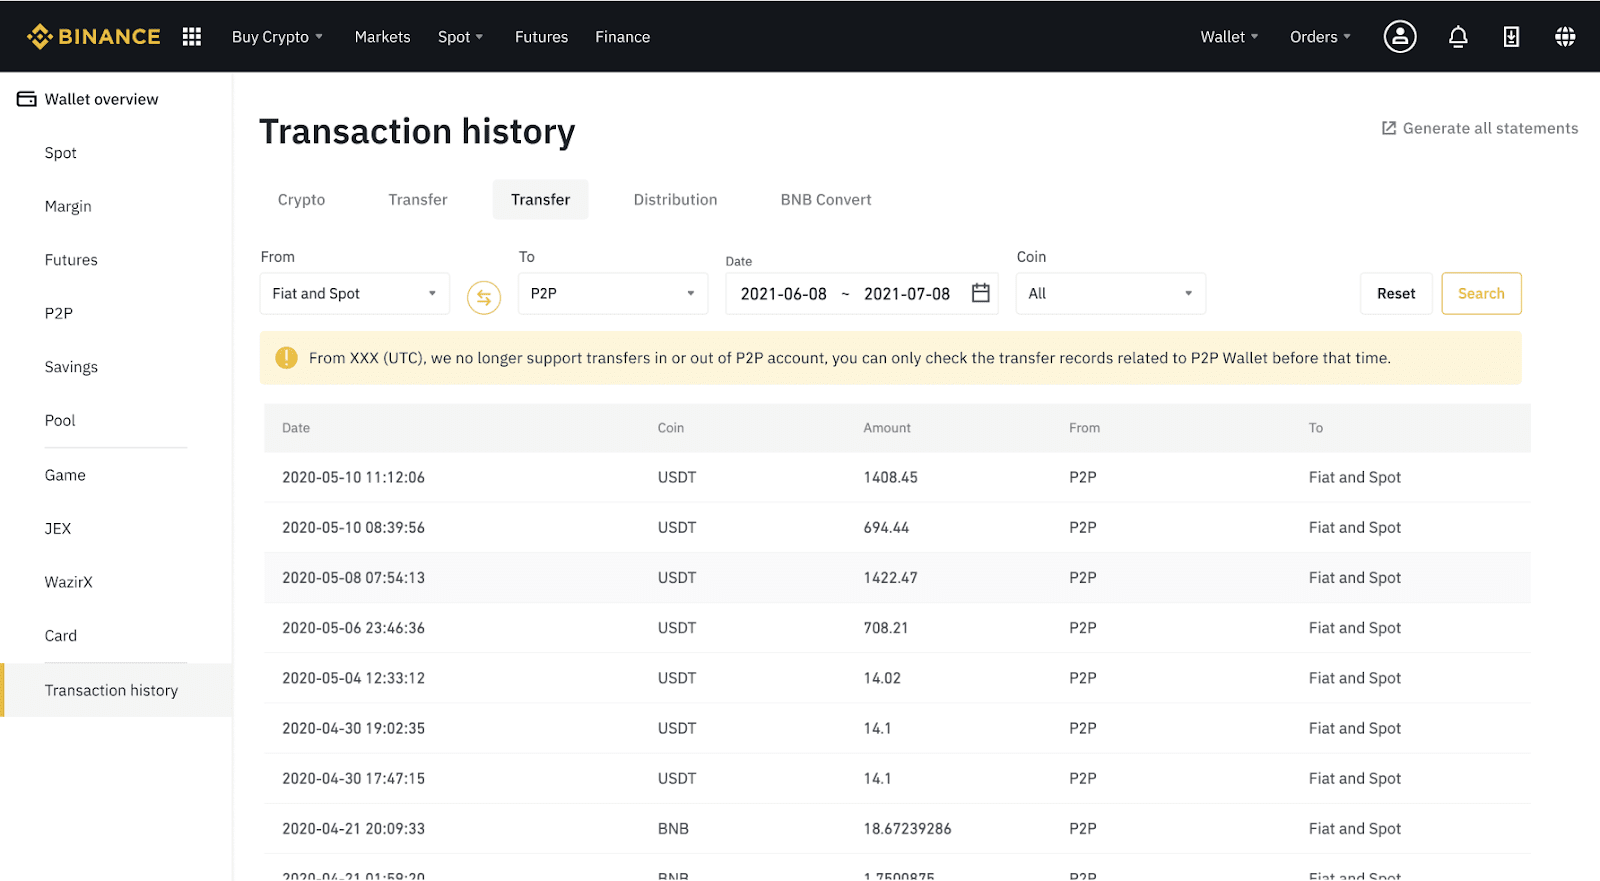The width and height of the screenshot is (1600, 881).
Task: Switch to the BNB Convert tab
Action: coord(825,200)
